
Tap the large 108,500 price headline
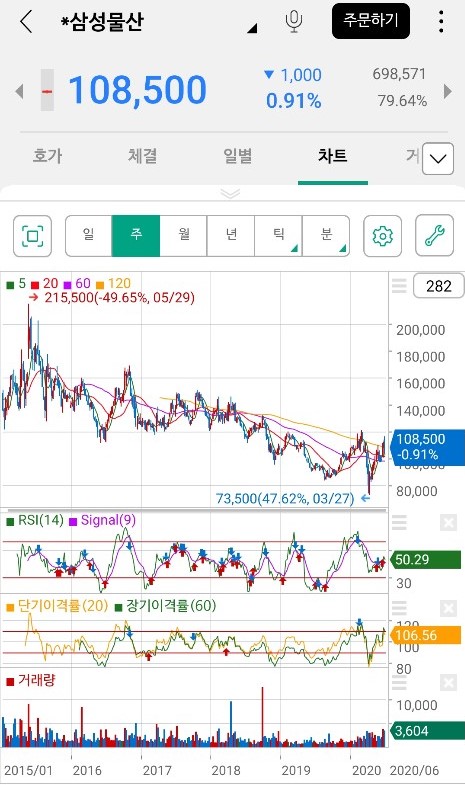(137, 91)
